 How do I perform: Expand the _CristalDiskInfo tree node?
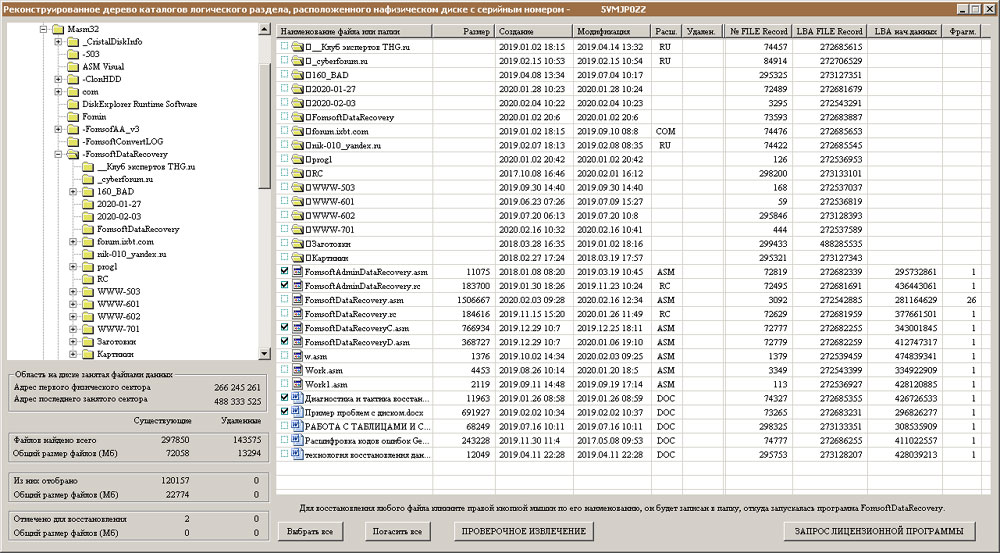click(x=58, y=42)
